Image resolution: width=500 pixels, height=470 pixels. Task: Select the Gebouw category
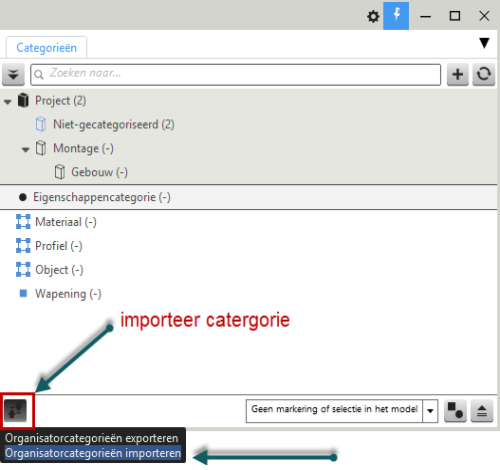click(99, 172)
